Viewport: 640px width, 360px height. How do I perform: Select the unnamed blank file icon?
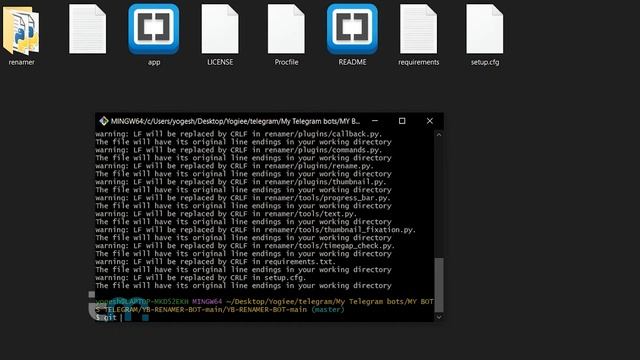click(x=87, y=29)
